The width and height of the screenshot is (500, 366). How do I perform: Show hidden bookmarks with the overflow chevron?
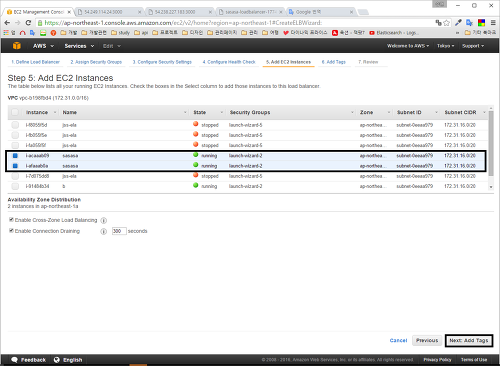(457, 33)
